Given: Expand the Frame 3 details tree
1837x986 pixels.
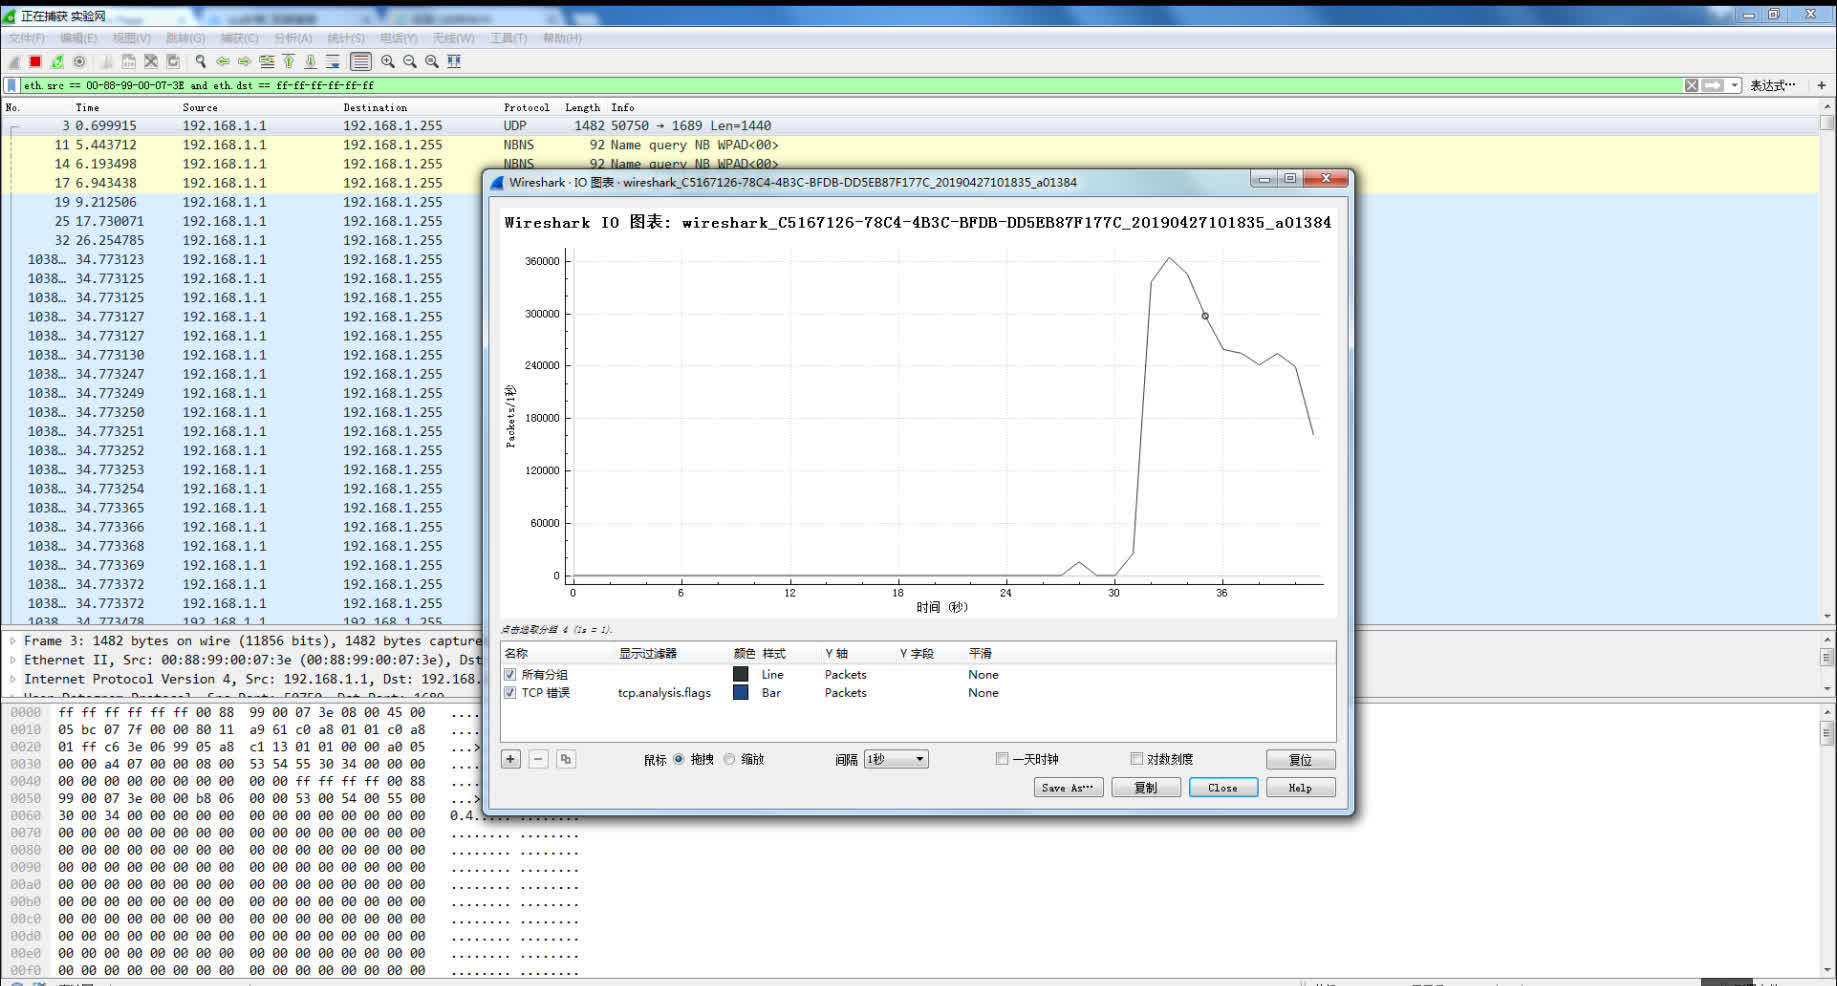Looking at the screenshot, I should tap(13, 641).
